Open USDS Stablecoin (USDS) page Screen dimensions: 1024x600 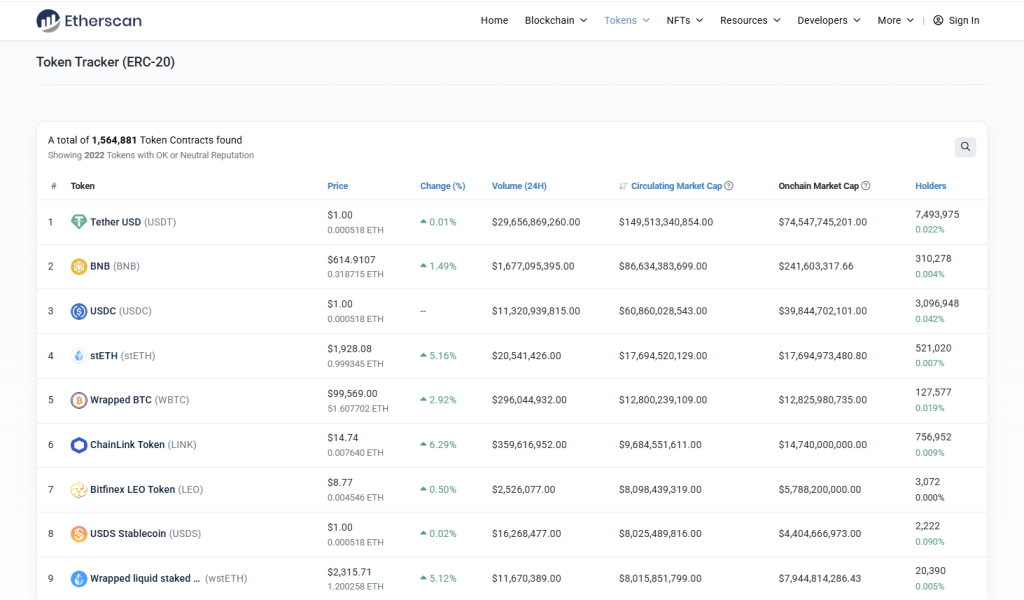point(146,534)
